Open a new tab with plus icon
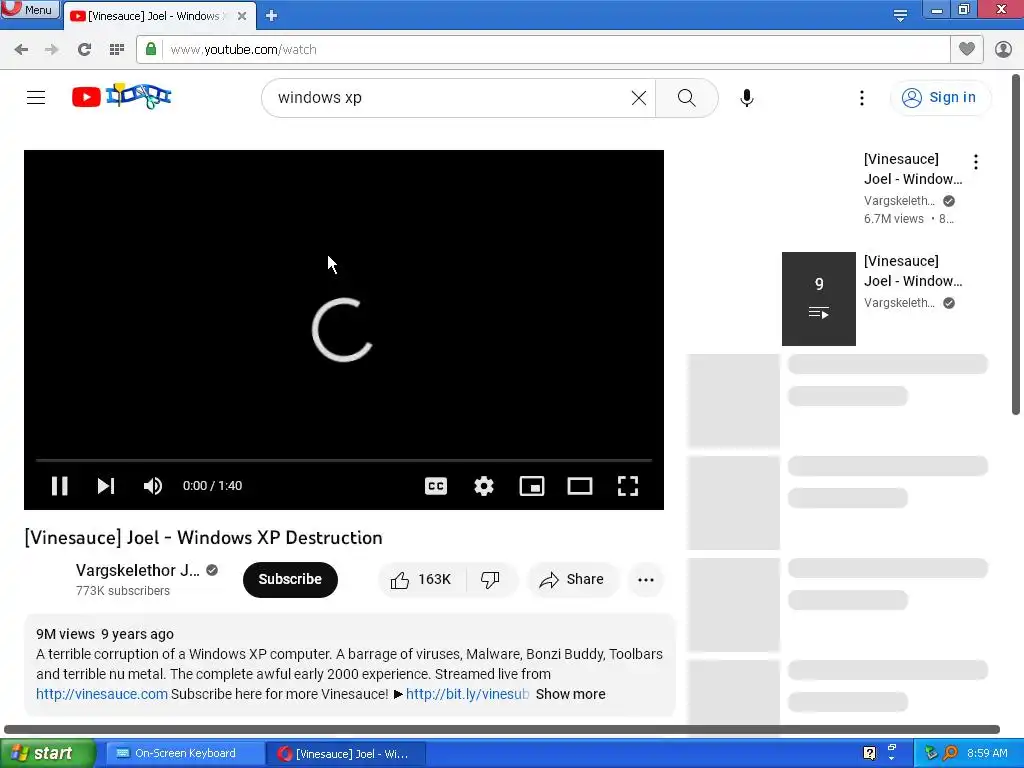Image resolution: width=1024 pixels, height=768 pixels. pyautogui.click(x=272, y=16)
